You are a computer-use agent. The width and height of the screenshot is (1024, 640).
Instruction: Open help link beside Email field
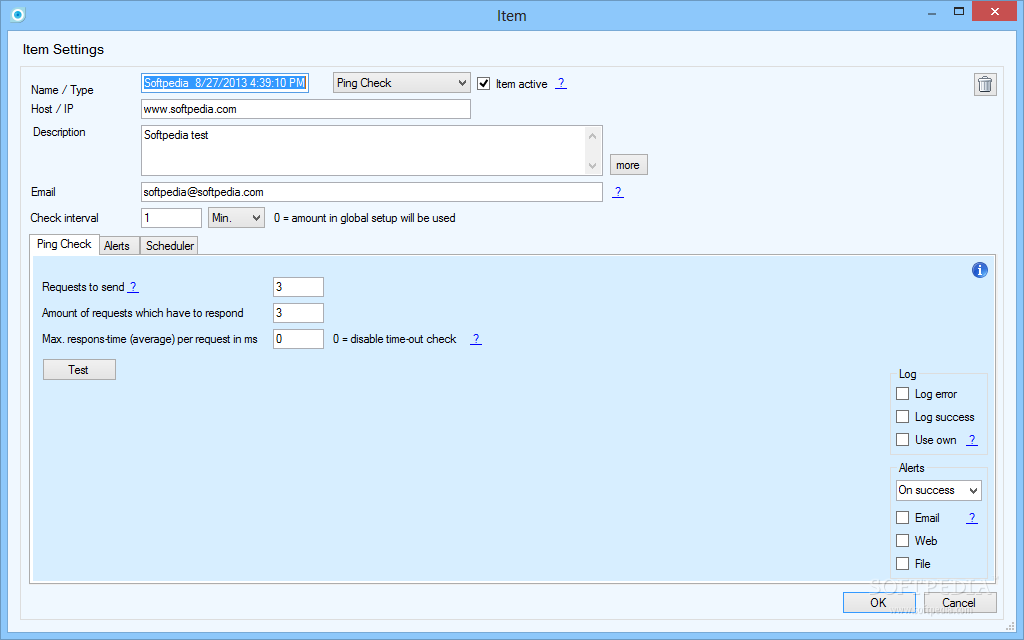coord(618,191)
